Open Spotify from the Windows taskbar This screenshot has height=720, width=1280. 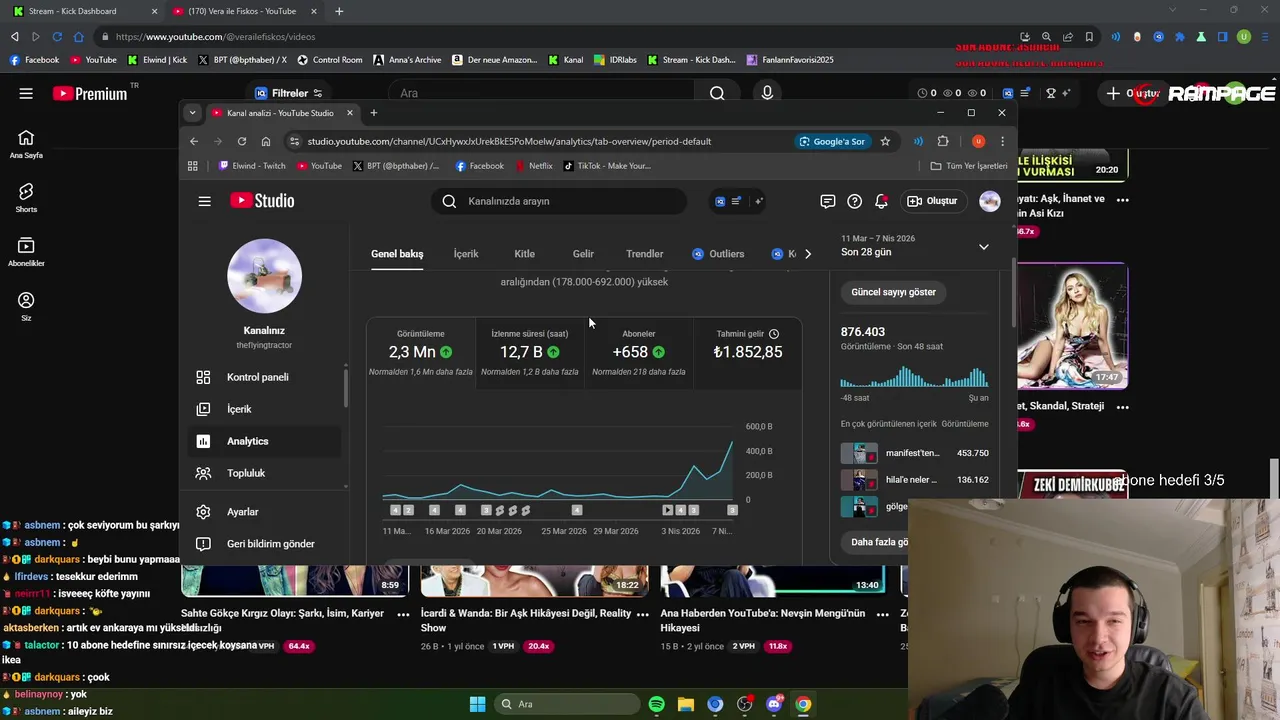click(x=656, y=704)
